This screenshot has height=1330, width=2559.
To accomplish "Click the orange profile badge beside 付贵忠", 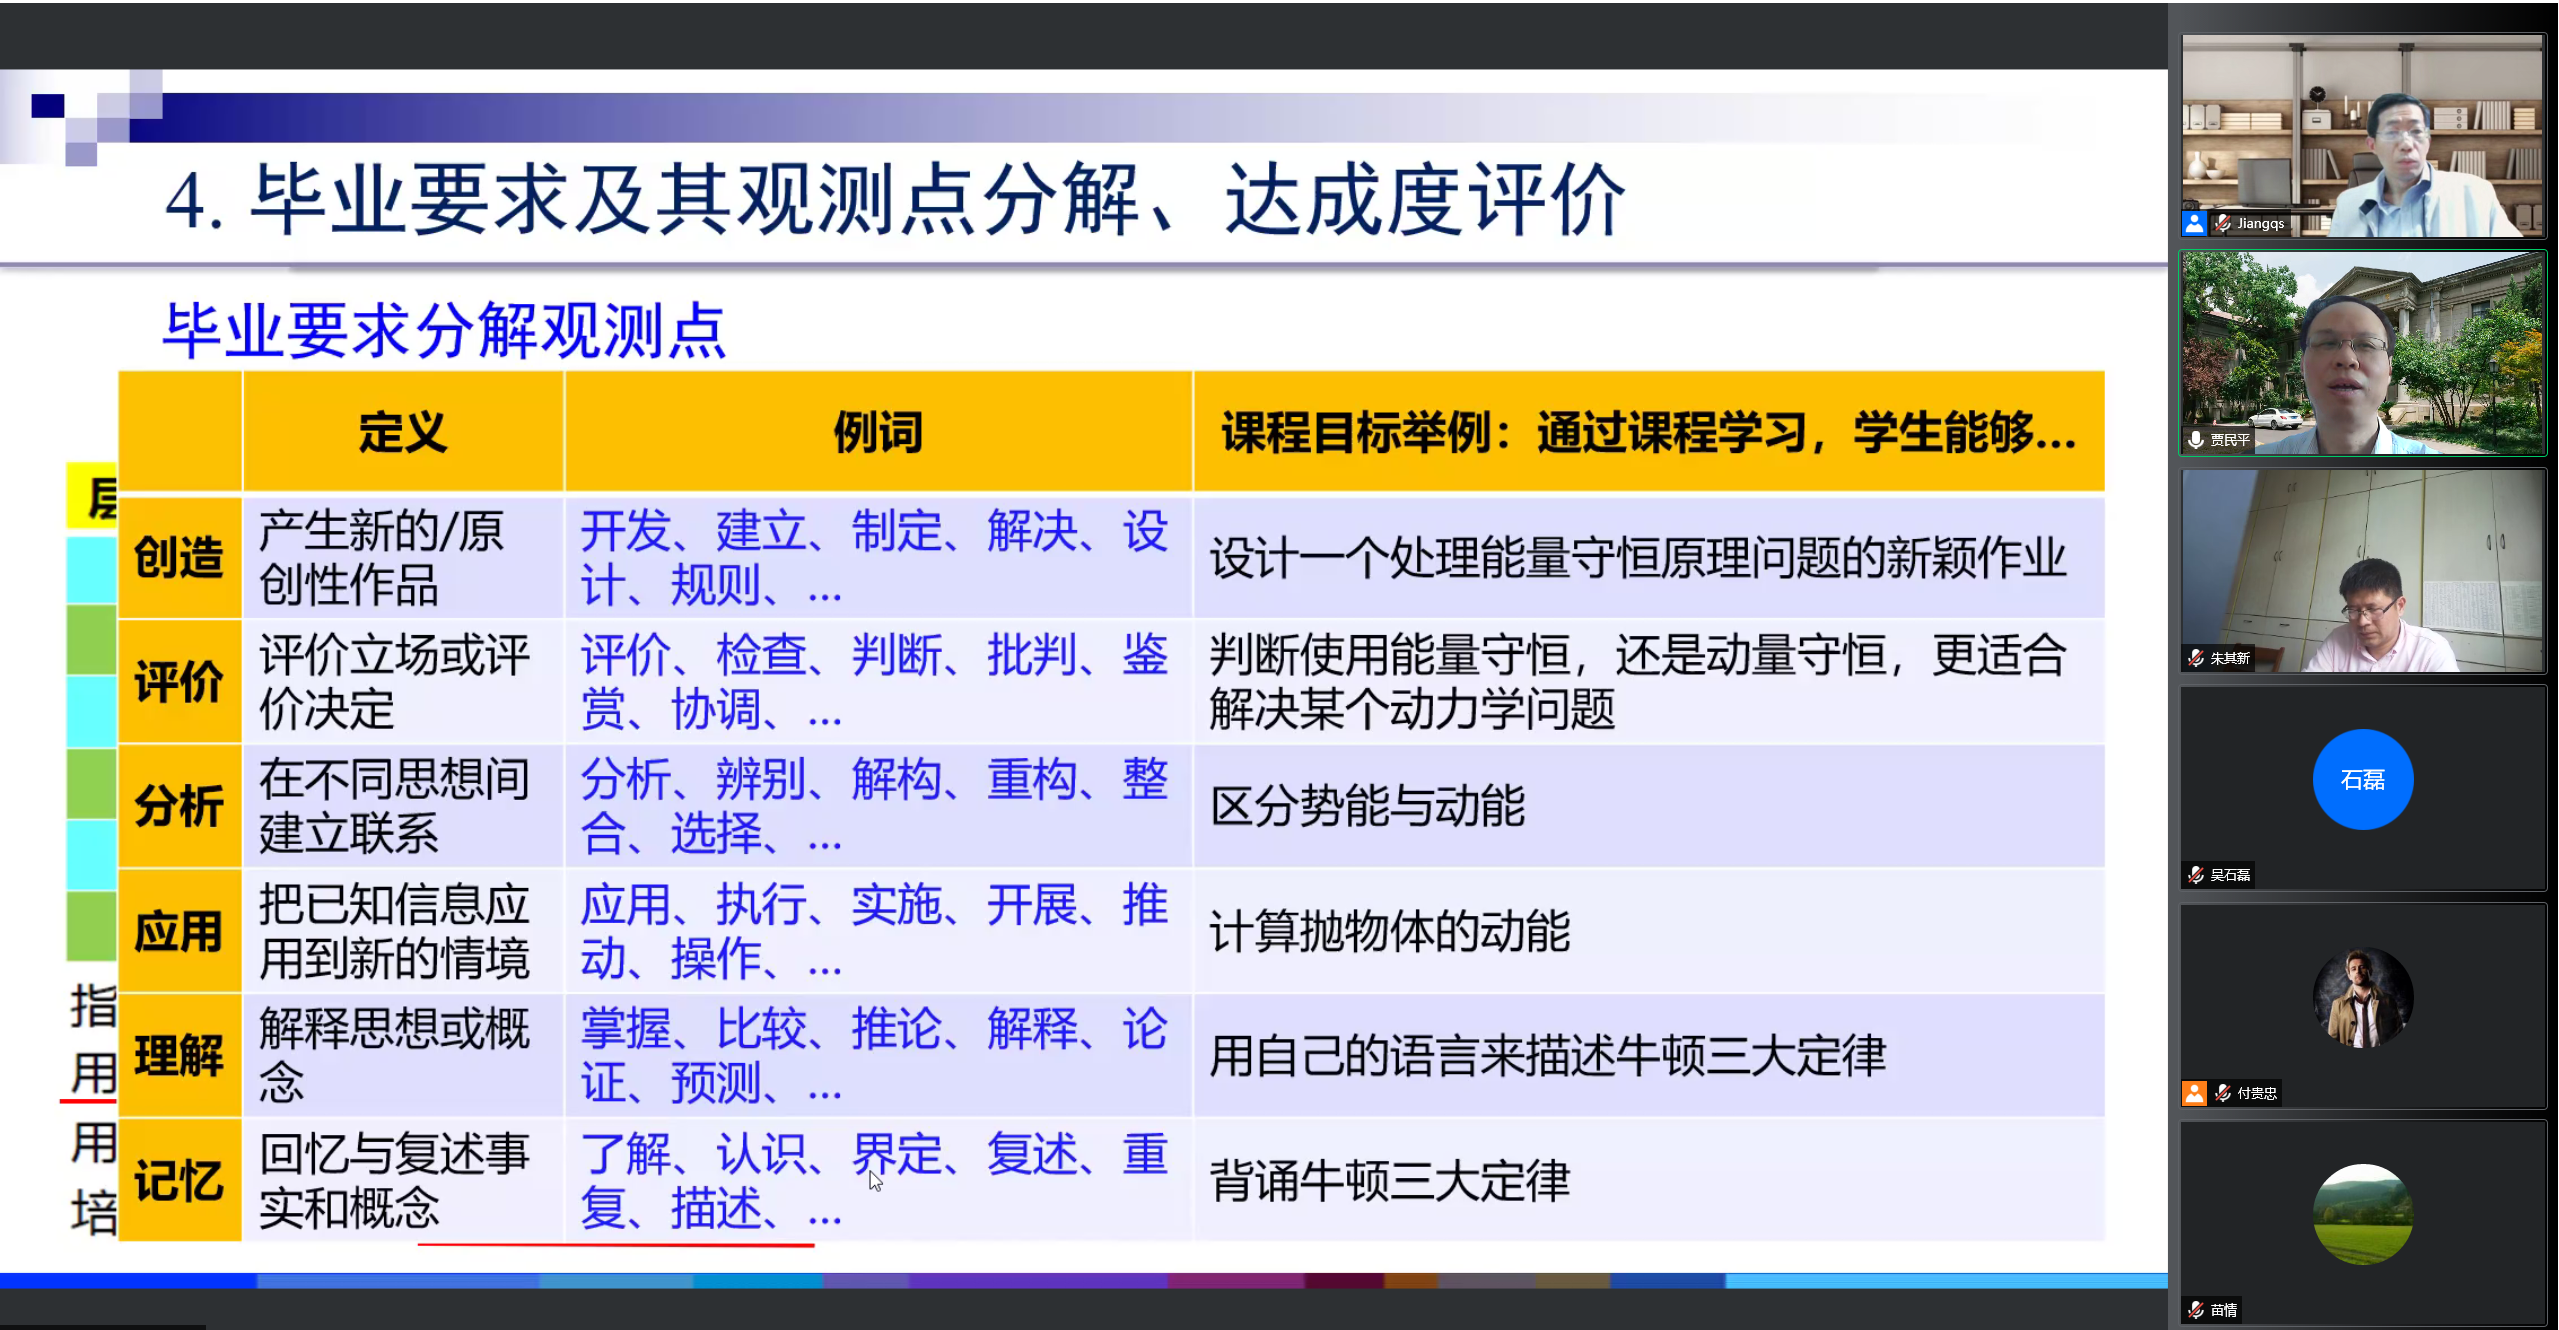I will (2194, 1092).
